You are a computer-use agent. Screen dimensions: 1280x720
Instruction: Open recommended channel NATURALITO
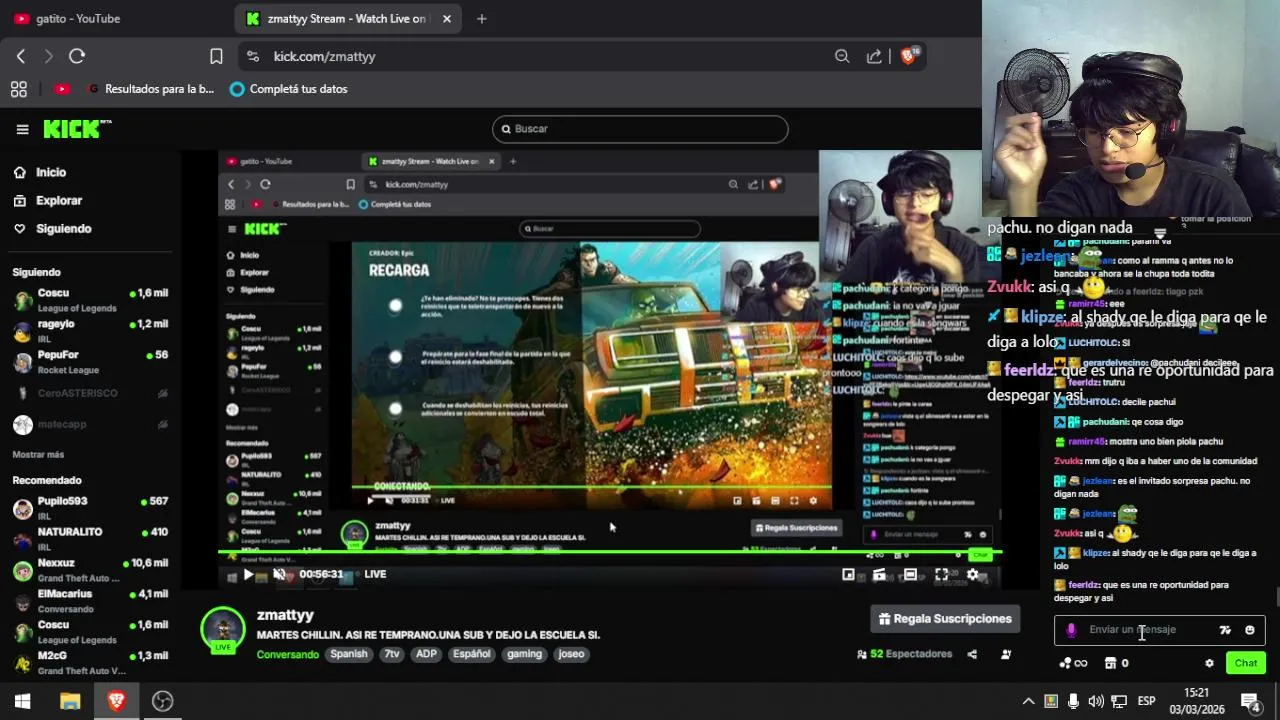coord(90,539)
